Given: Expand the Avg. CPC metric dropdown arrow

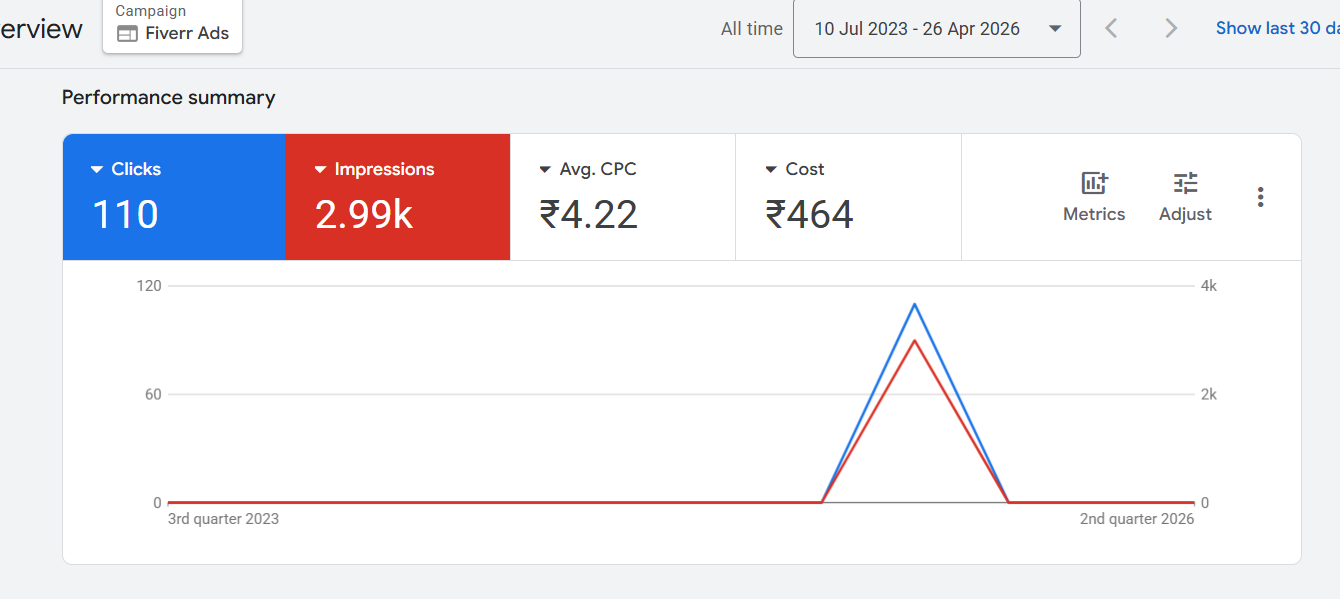Looking at the screenshot, I should point(545,170).
